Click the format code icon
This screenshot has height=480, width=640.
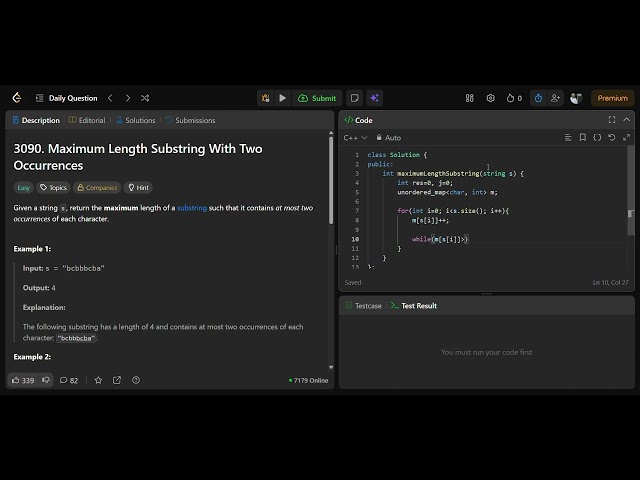pyautogui.click(x=568, y=138)
